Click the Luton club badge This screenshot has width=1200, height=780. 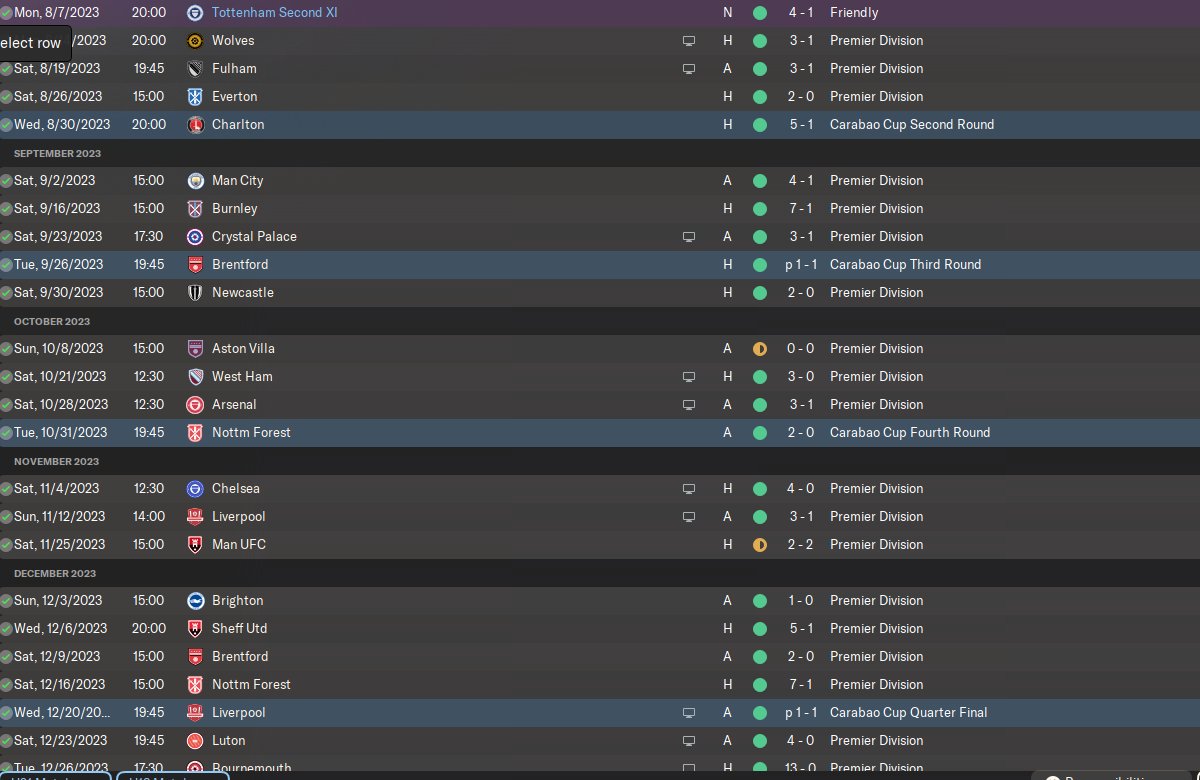(x=195, y=741)
